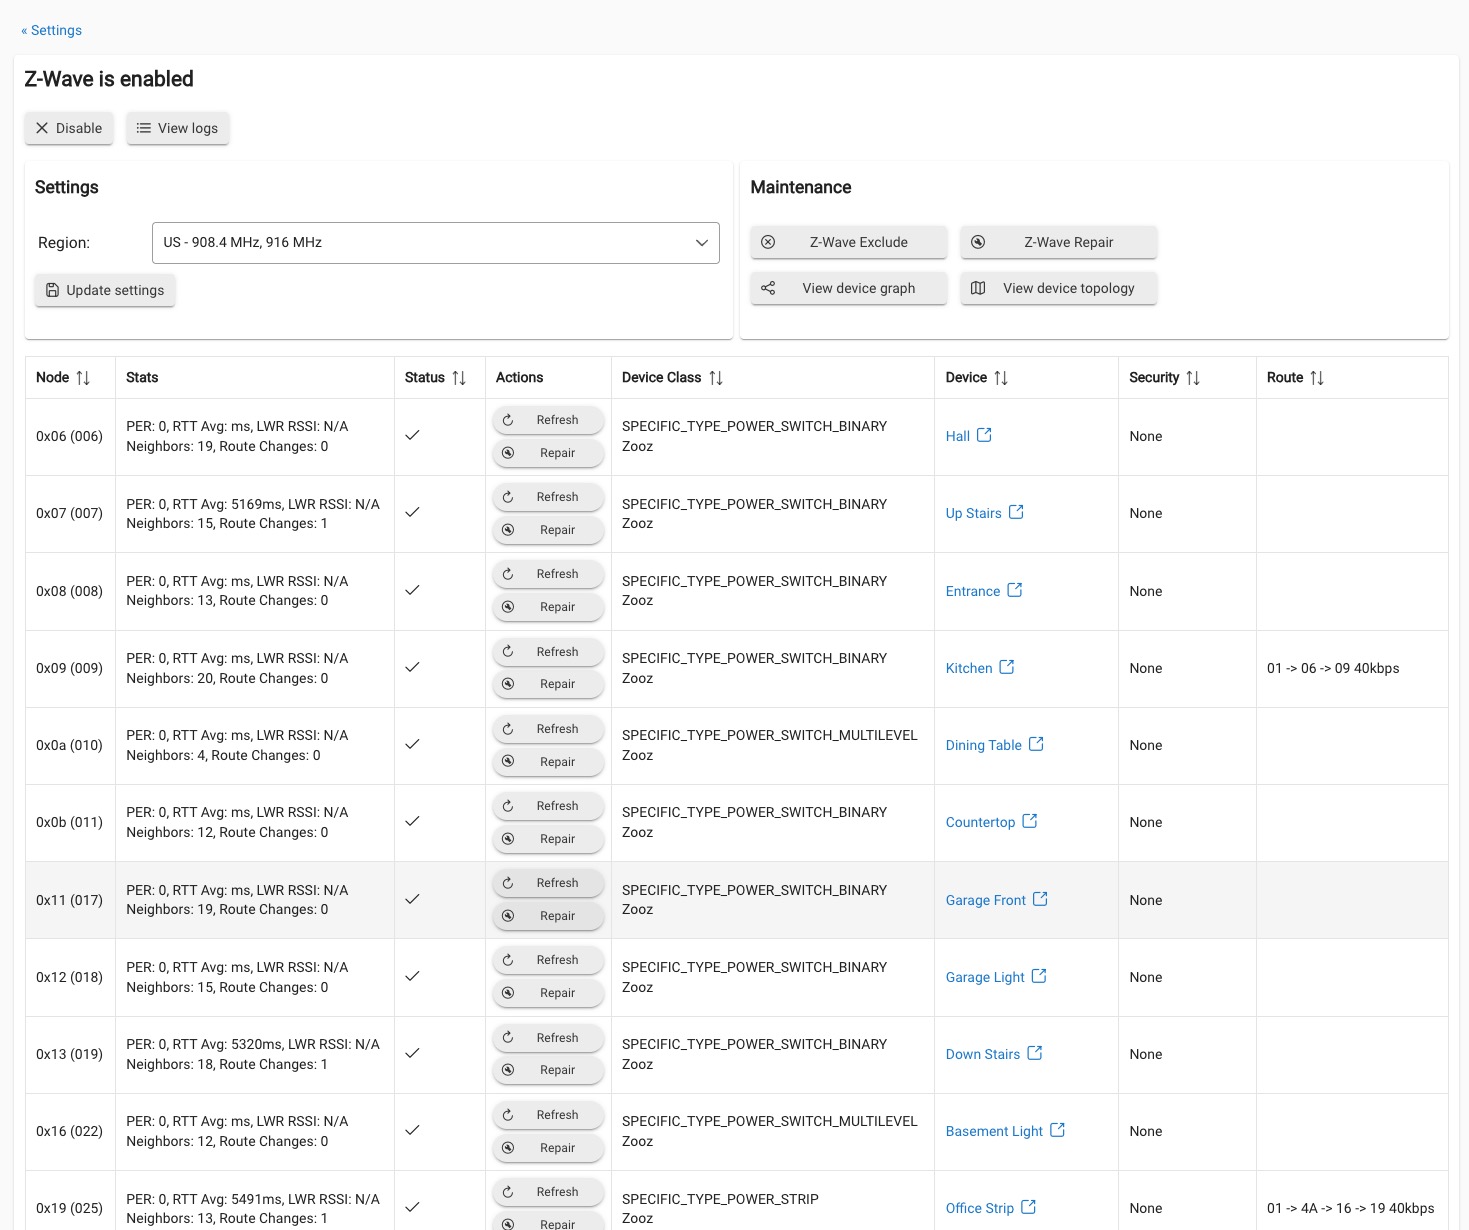The height and width of the screenshot is (1230, 1469).
Task: Open external link icon next to Garage Light
Action: pyautogui.click(x=1039, y=976)
